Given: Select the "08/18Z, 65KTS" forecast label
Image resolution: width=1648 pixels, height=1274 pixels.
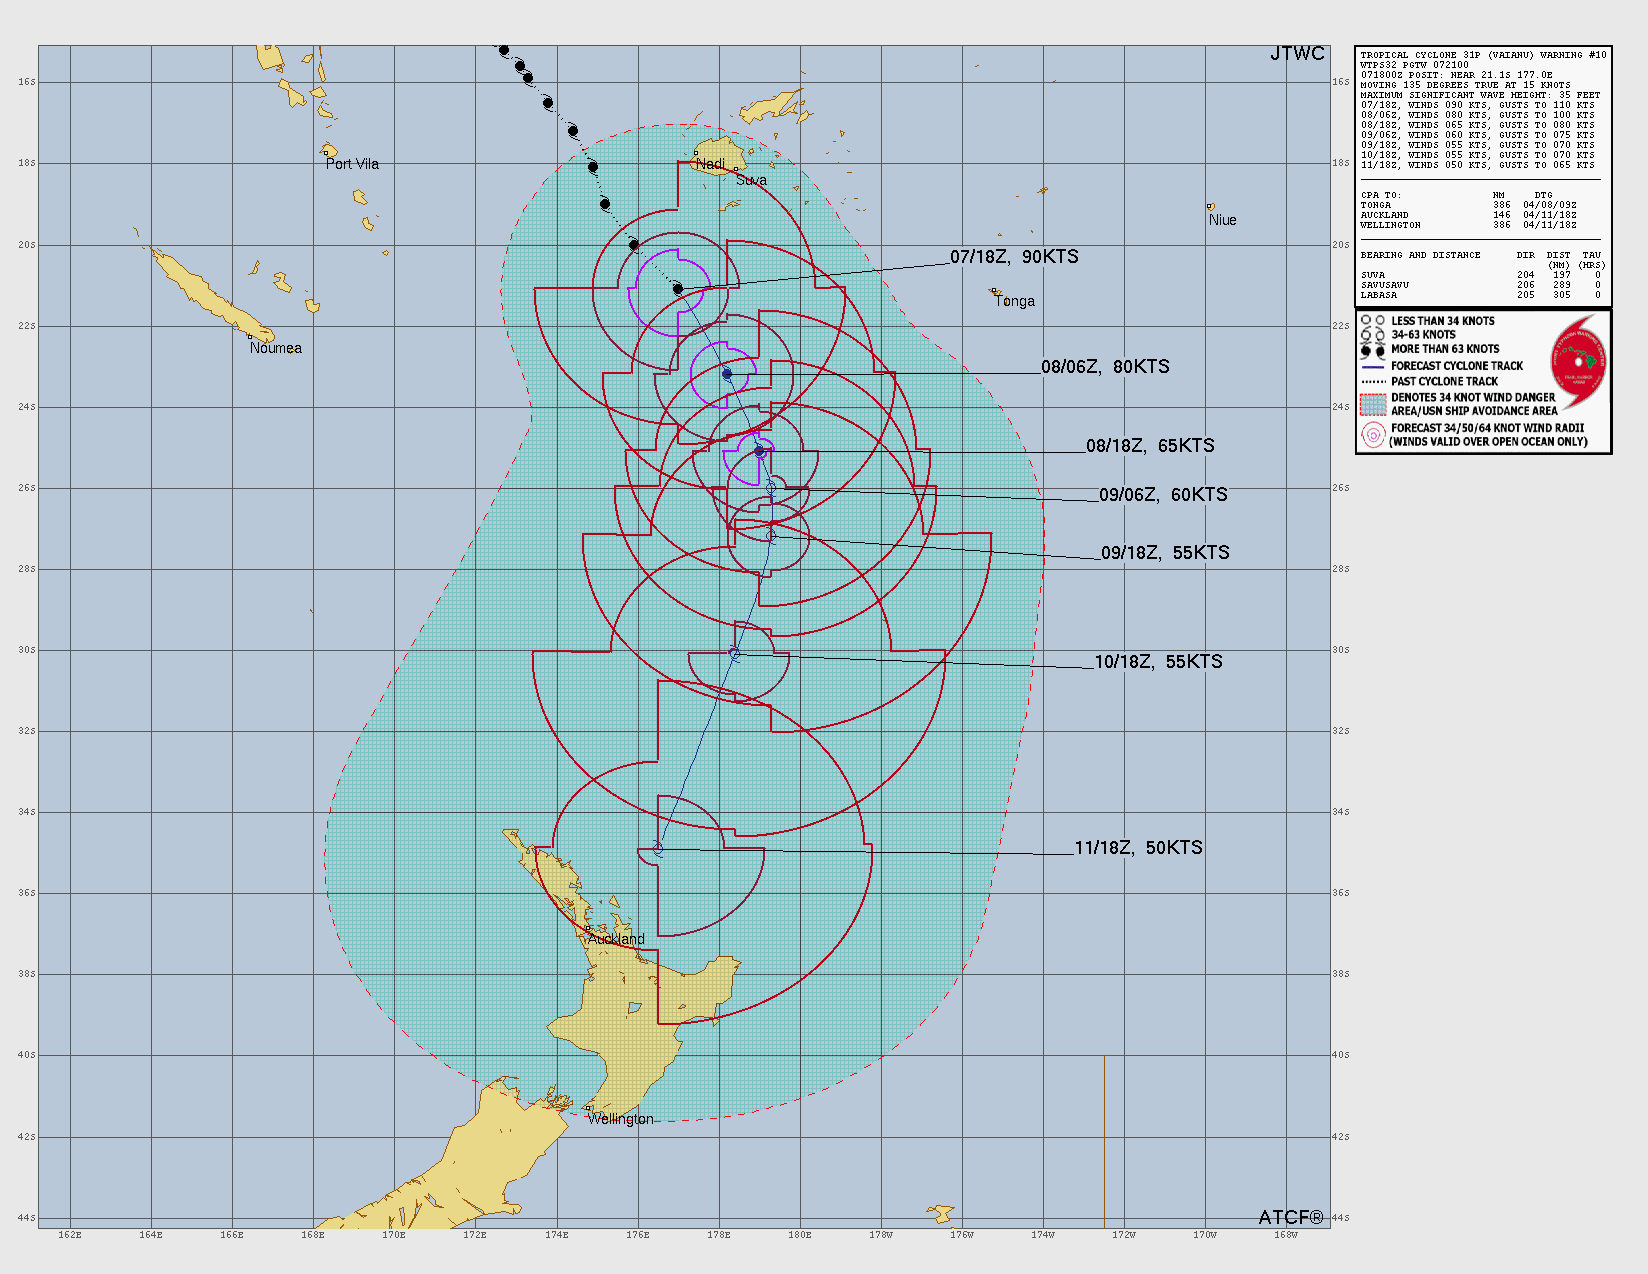Looking at the screenshot, I should [1150, 446].
